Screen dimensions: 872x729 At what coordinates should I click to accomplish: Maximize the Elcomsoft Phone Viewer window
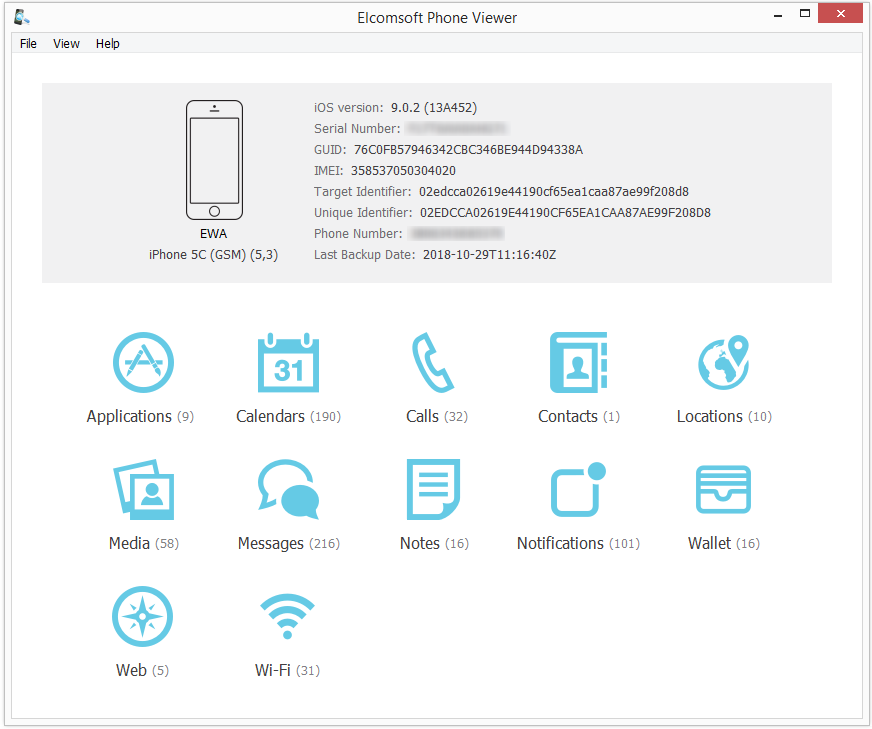(x=805, y=14)
